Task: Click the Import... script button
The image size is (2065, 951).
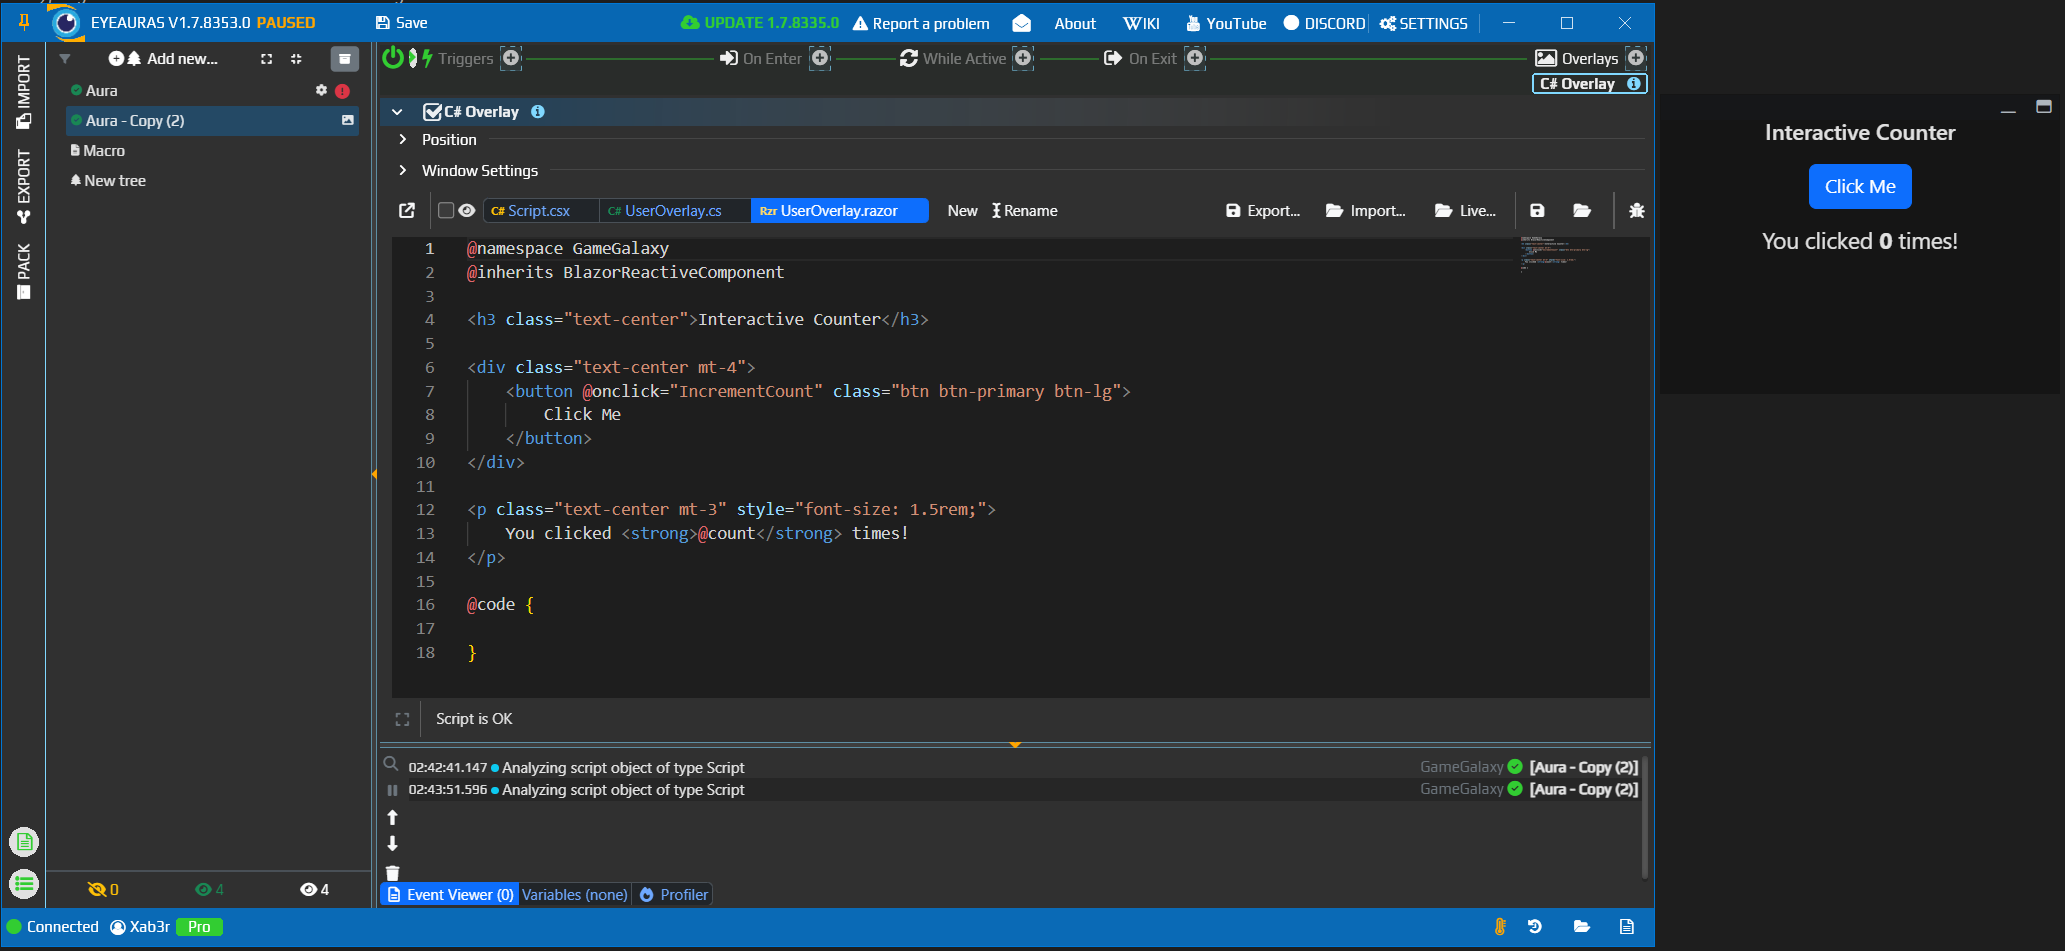Action: pos(1365,210)
